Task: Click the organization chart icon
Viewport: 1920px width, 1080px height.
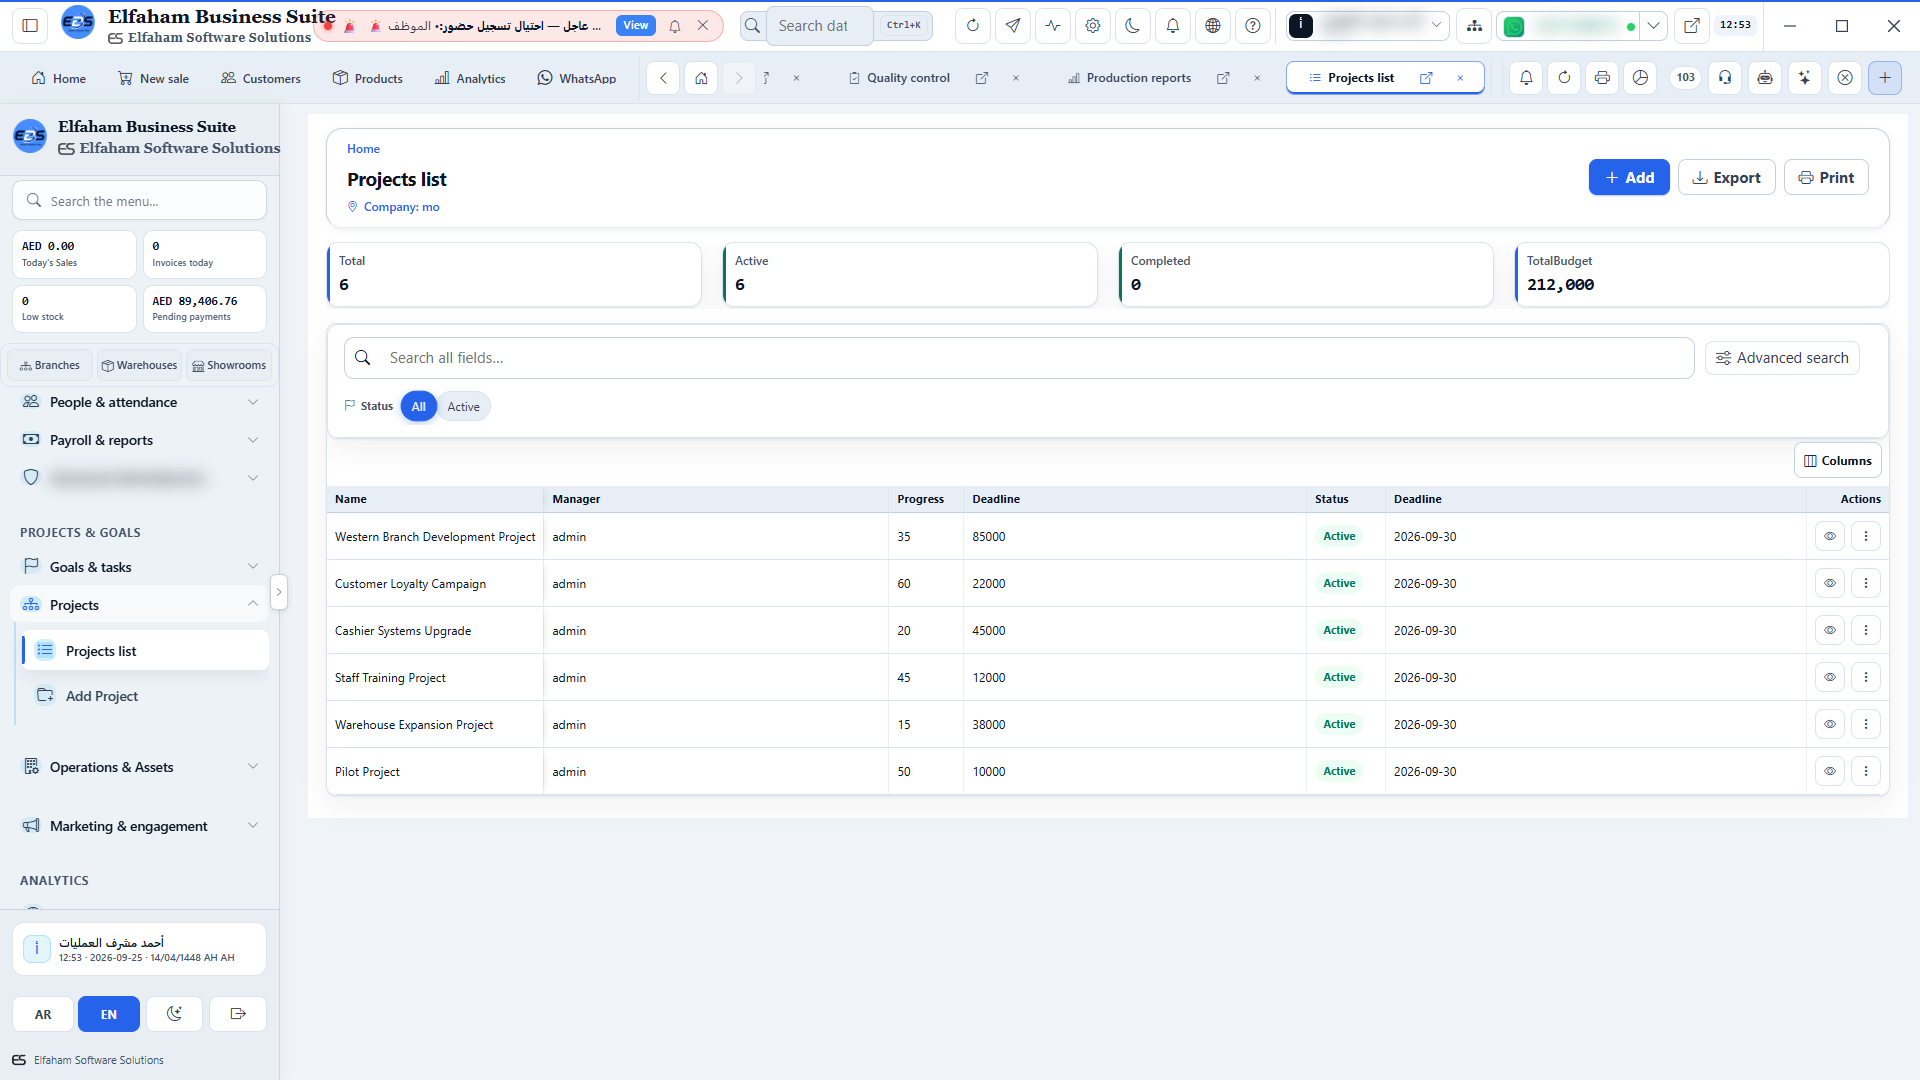Action: coord(1474,26)
